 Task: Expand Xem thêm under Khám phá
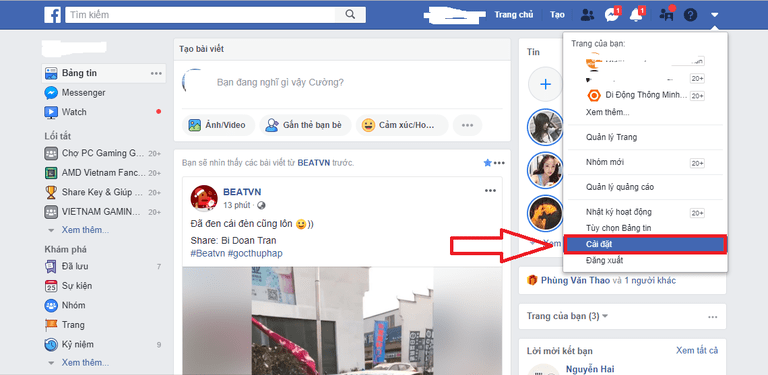(85, 363)
